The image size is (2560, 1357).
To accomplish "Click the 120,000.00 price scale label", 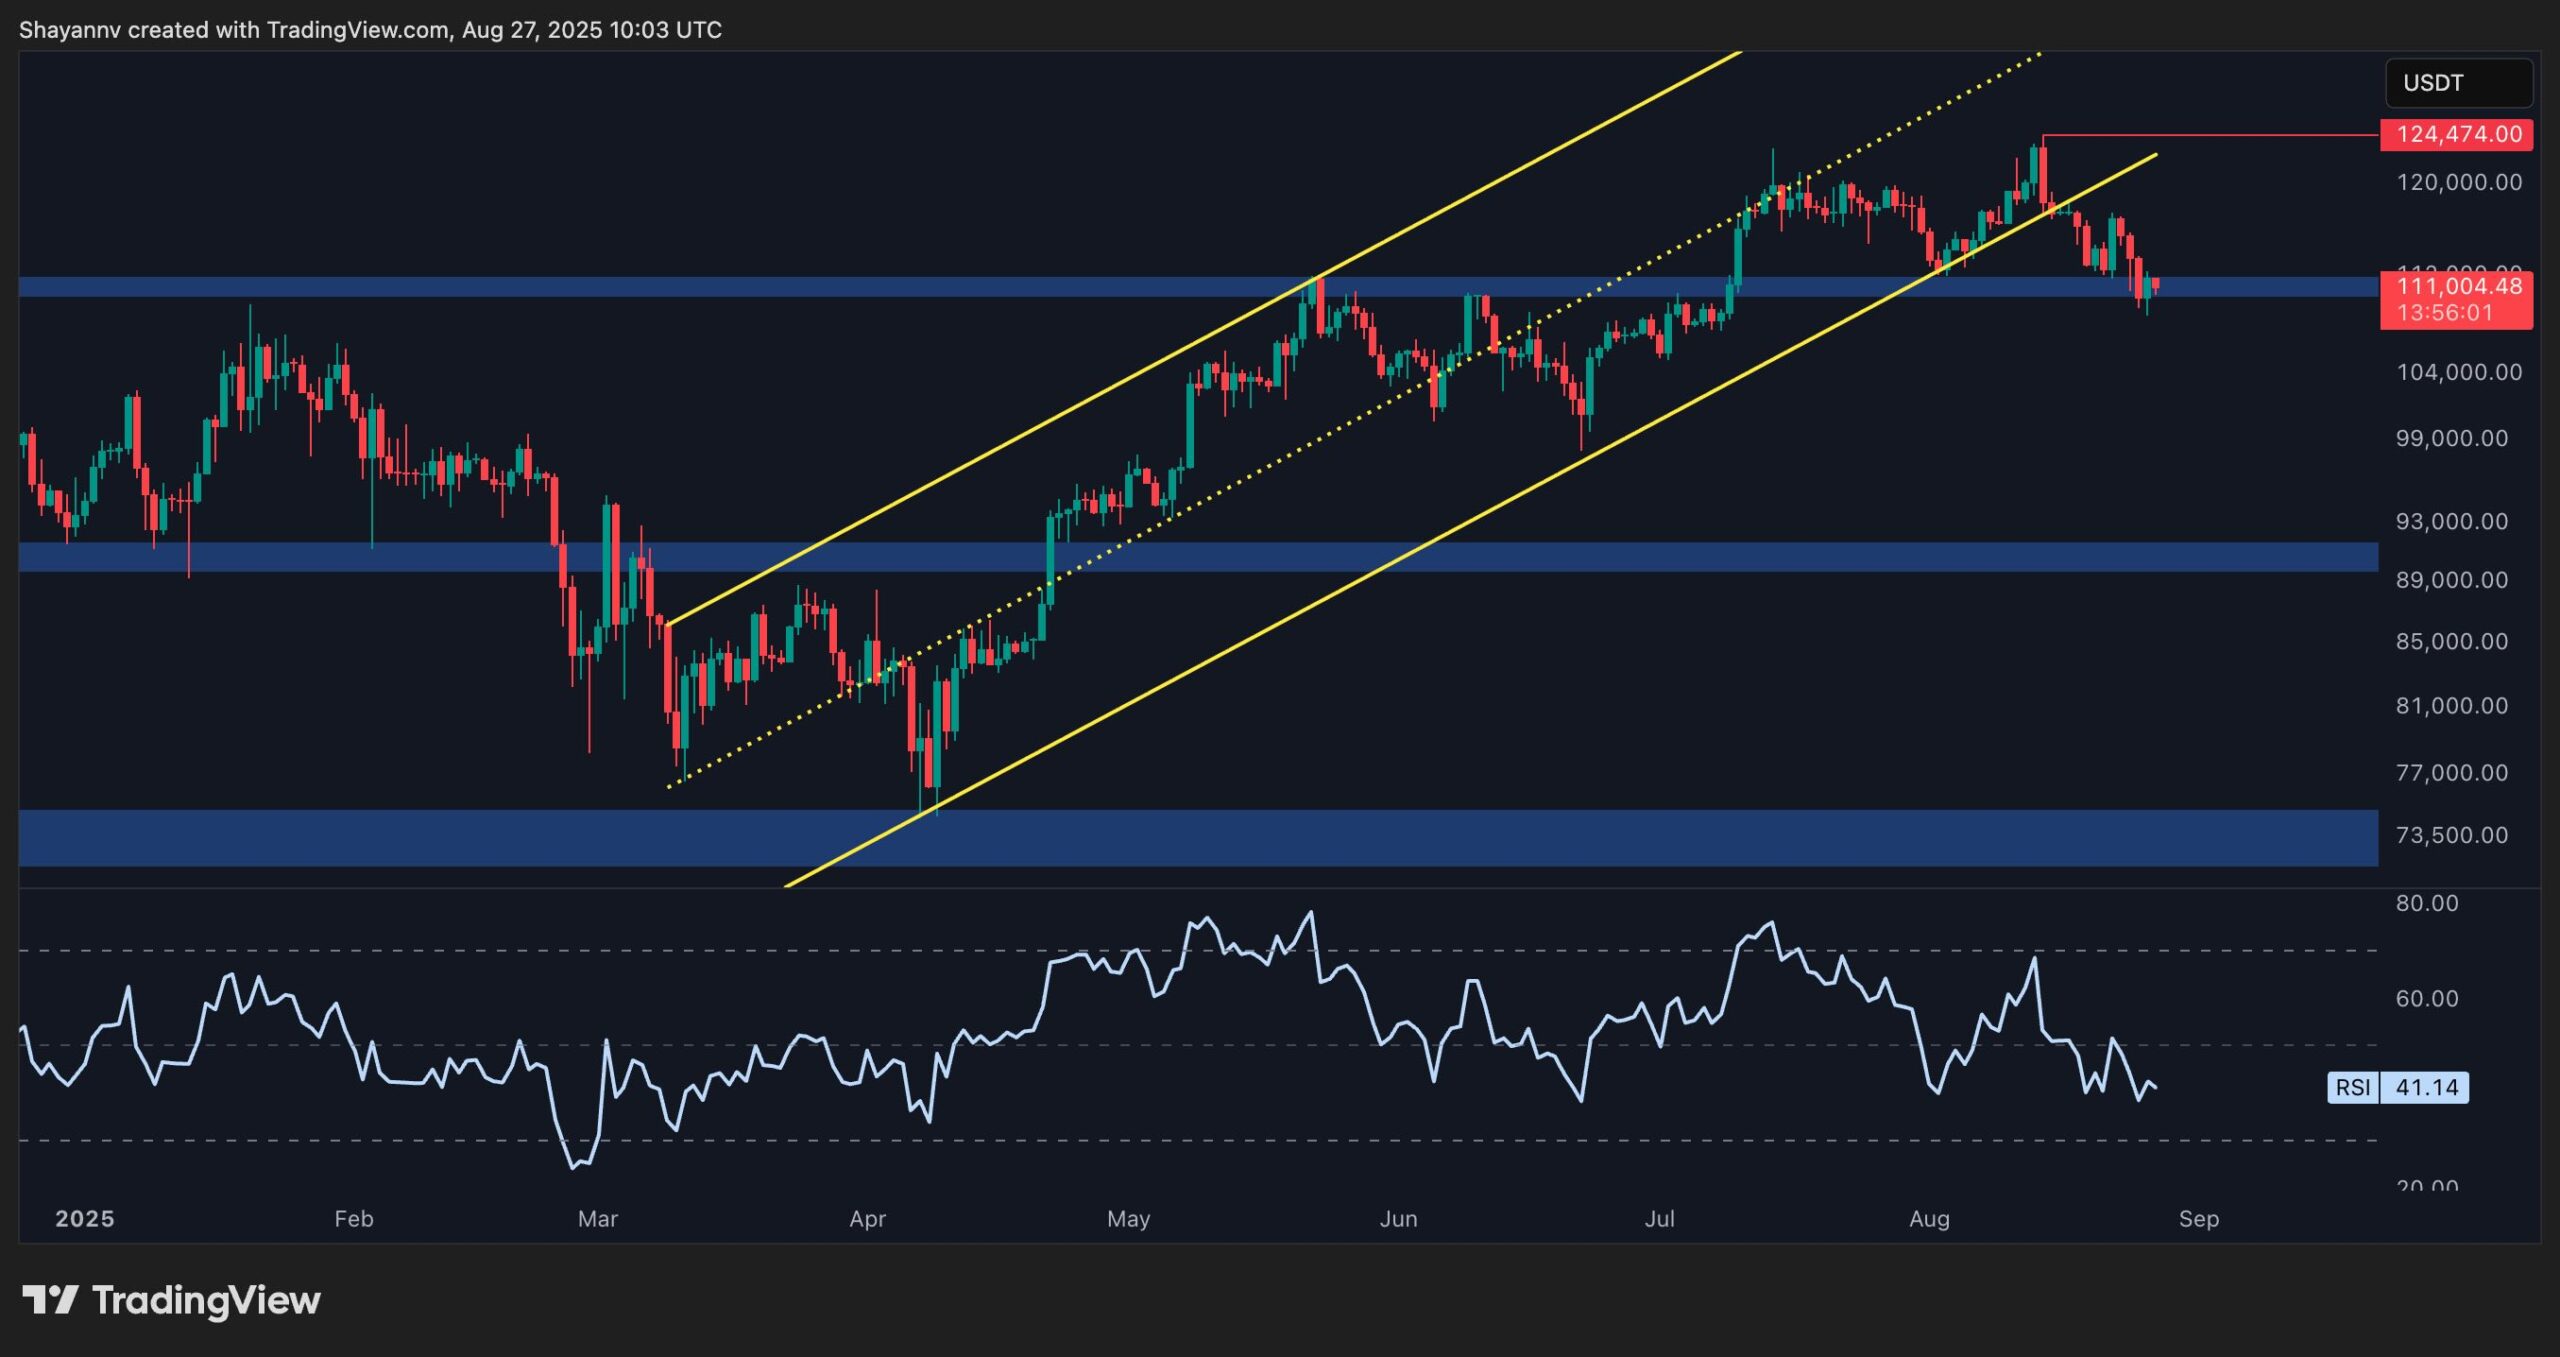I will [2460, 182].
